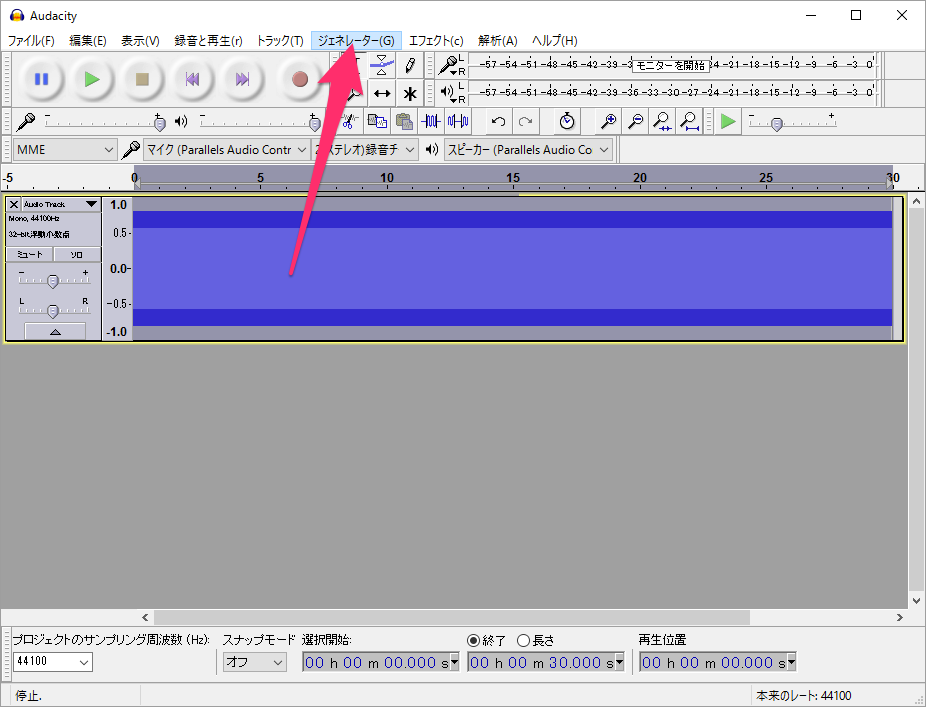Open the 解析(A) menu

pyautogui.click(x=497, y=41)
